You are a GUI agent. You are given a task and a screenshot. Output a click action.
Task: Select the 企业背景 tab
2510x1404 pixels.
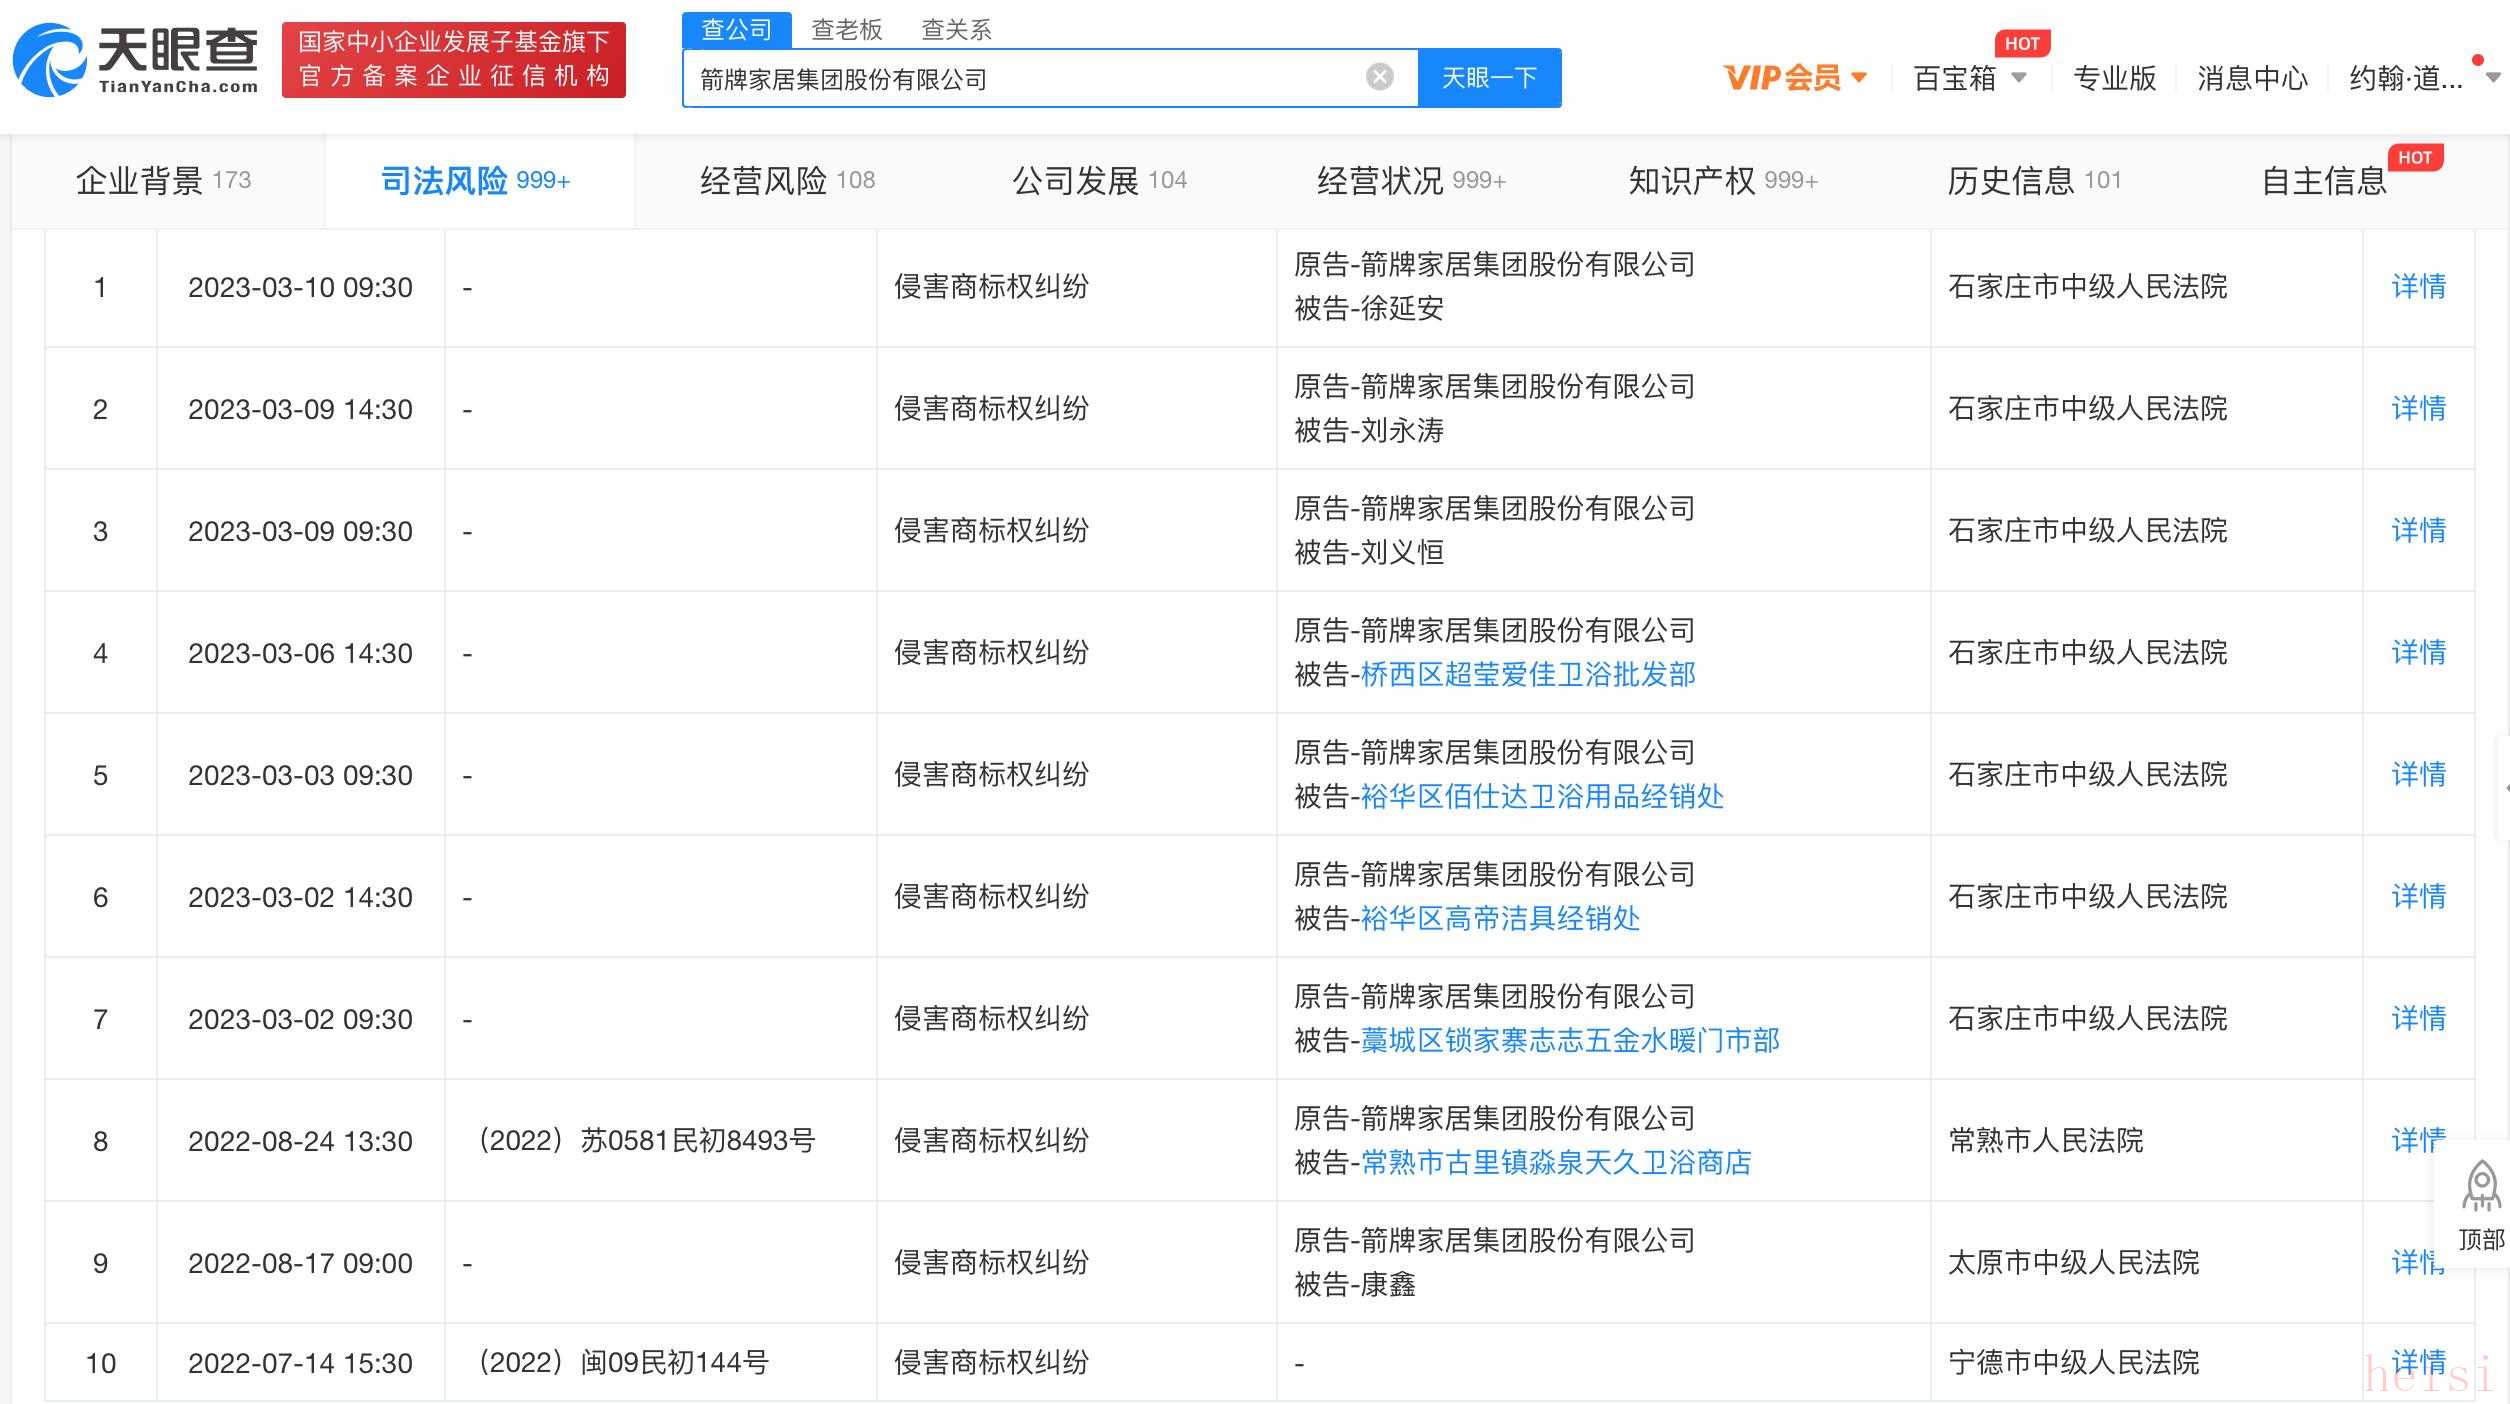coord(163,181)
